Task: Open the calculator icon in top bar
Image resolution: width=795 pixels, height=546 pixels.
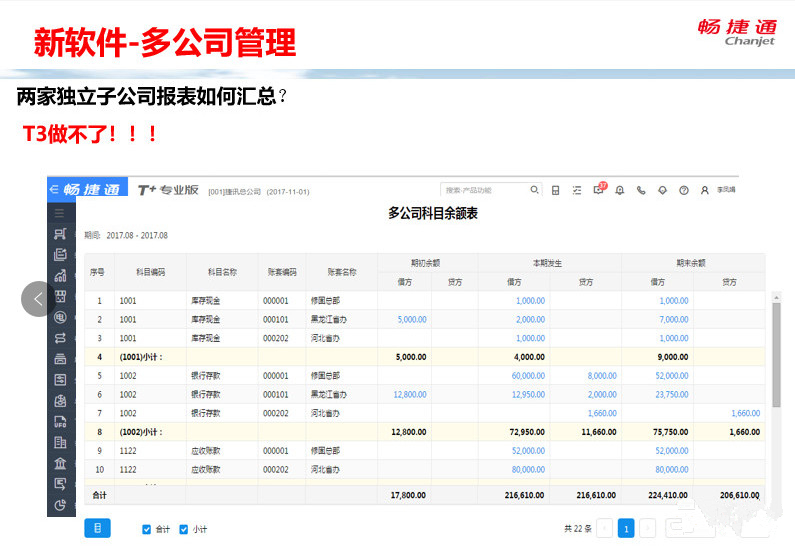Action: pyautogui.click(x=556, y=190)
